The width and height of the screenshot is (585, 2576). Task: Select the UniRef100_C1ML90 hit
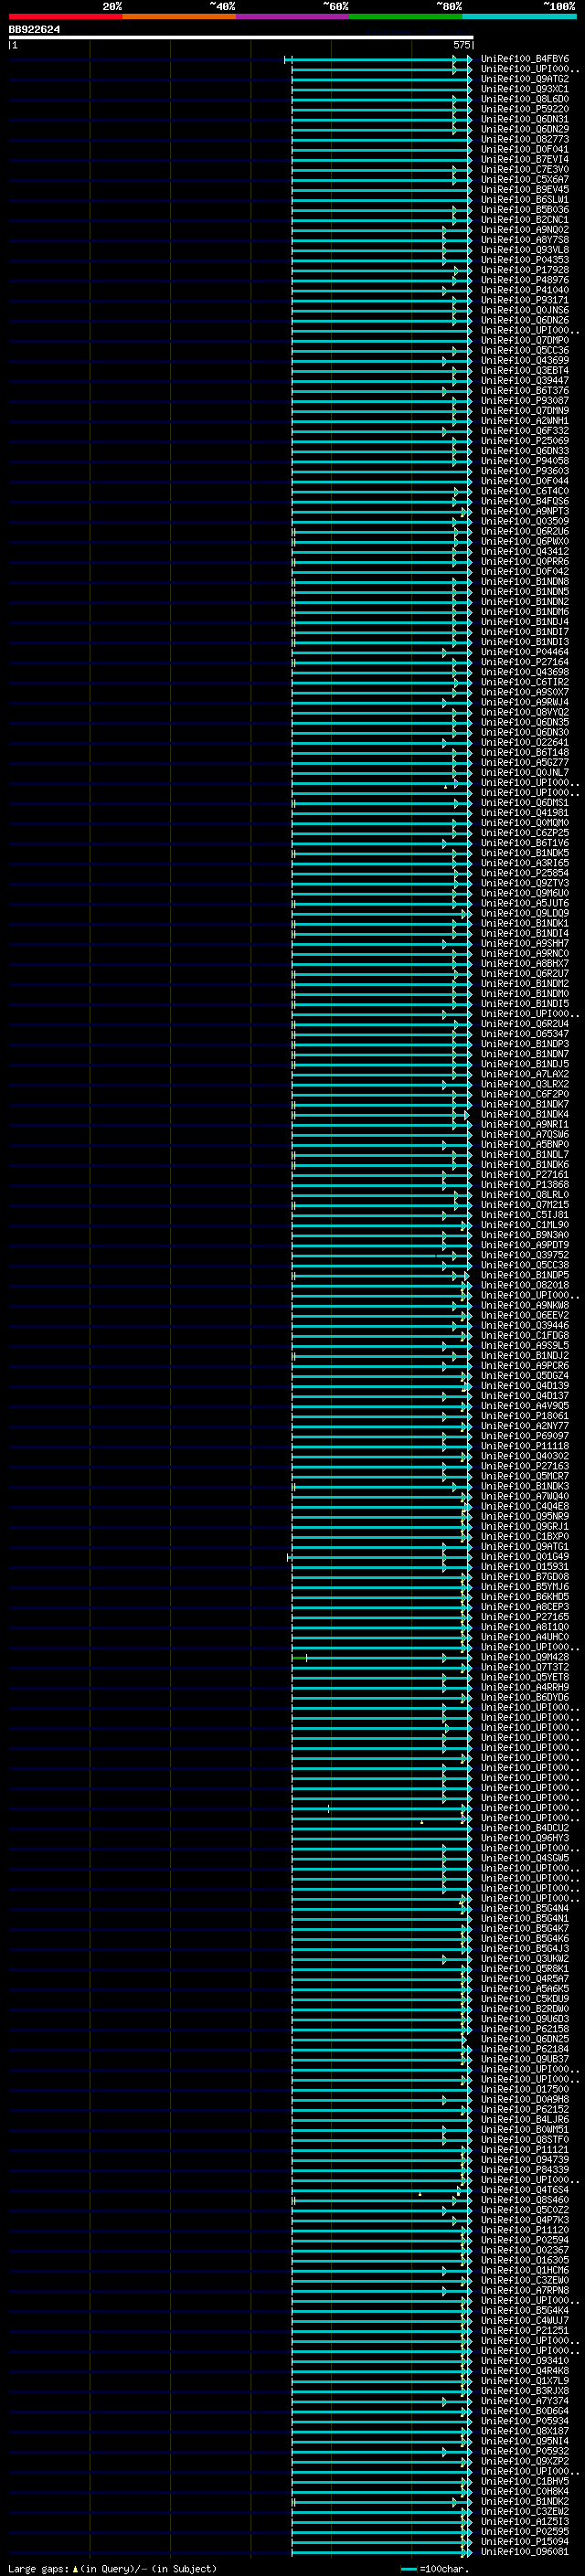524,1224
